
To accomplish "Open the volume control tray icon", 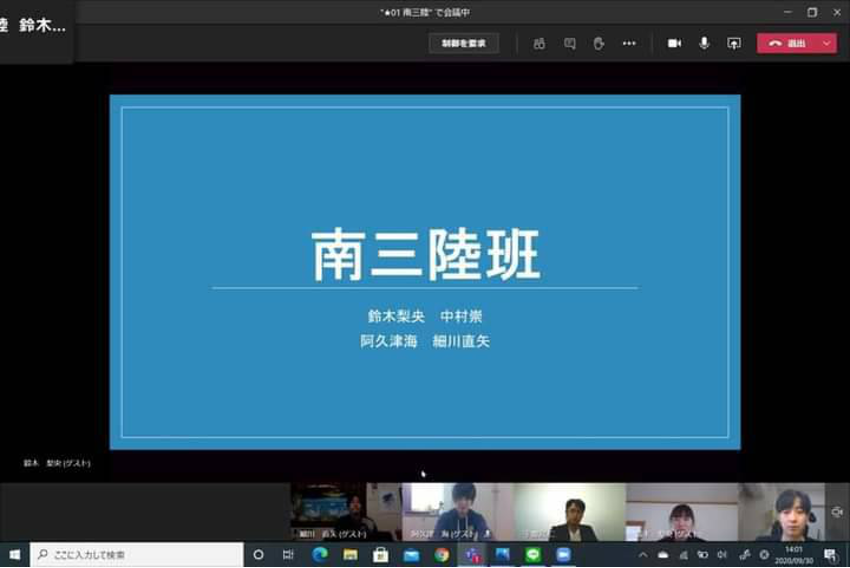I will [722, 554].
